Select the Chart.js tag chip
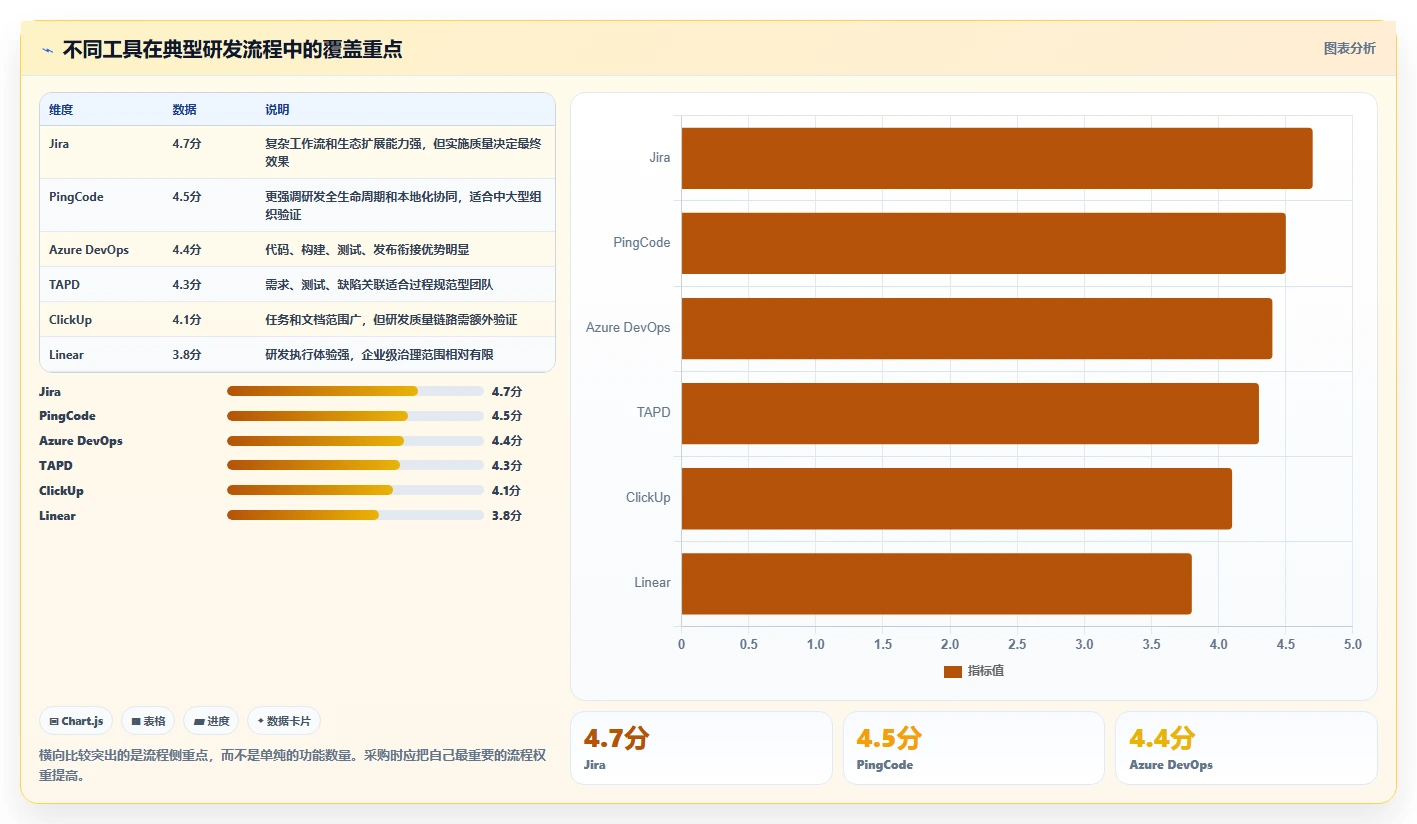The height and width of the screenshot is (824, 1417). tap(76, 721)
